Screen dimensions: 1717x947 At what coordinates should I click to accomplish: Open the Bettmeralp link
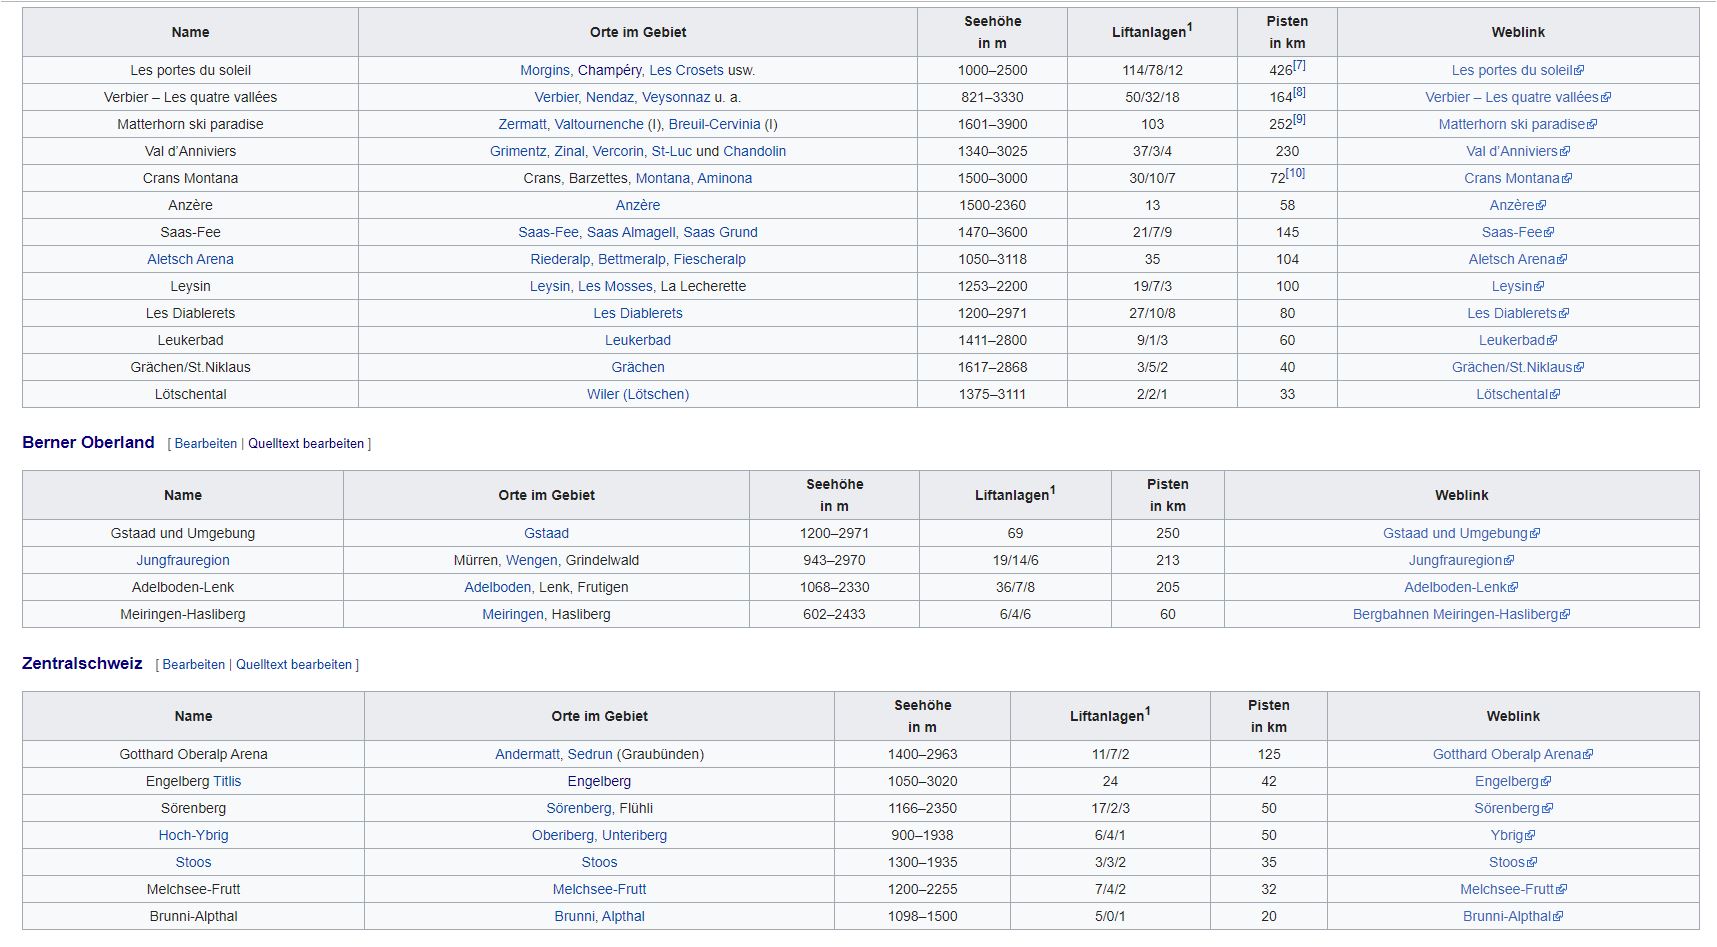point(632,259)
